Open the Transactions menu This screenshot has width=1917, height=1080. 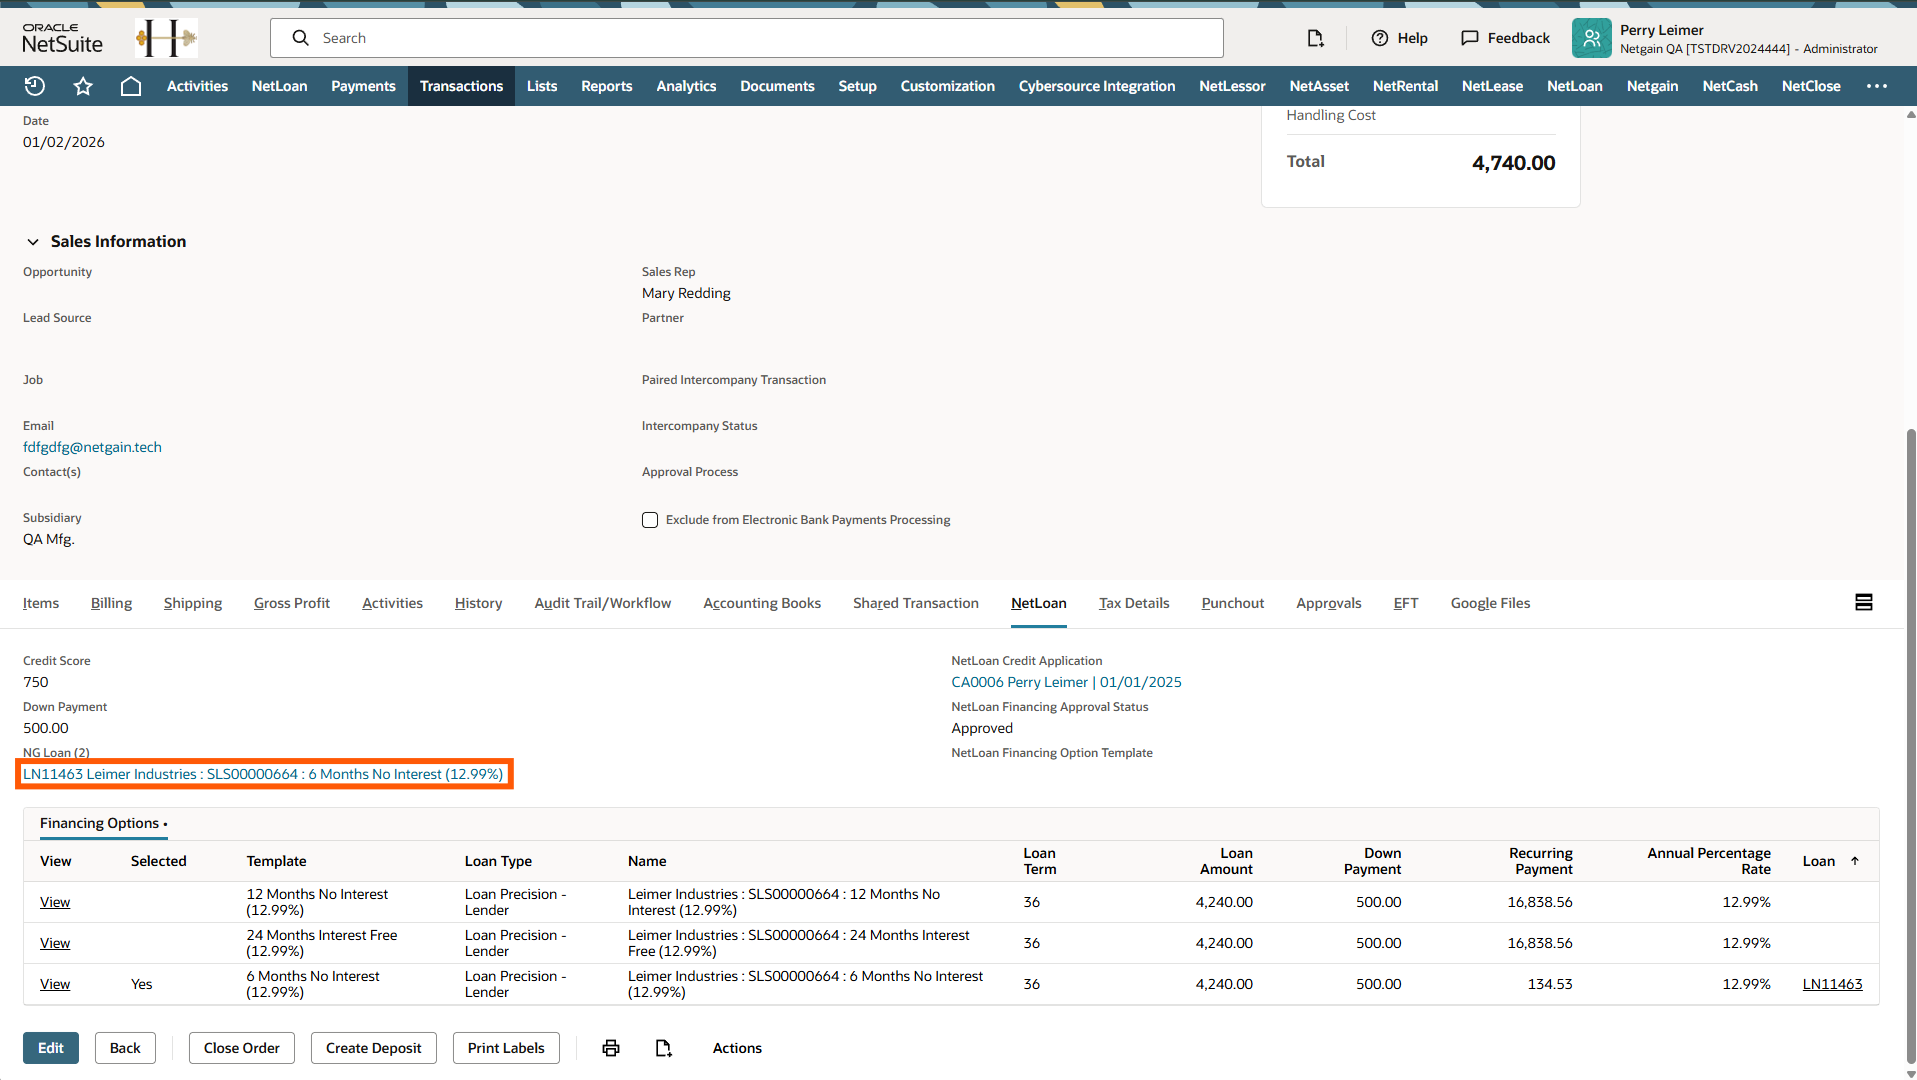(x=461, y=86)
